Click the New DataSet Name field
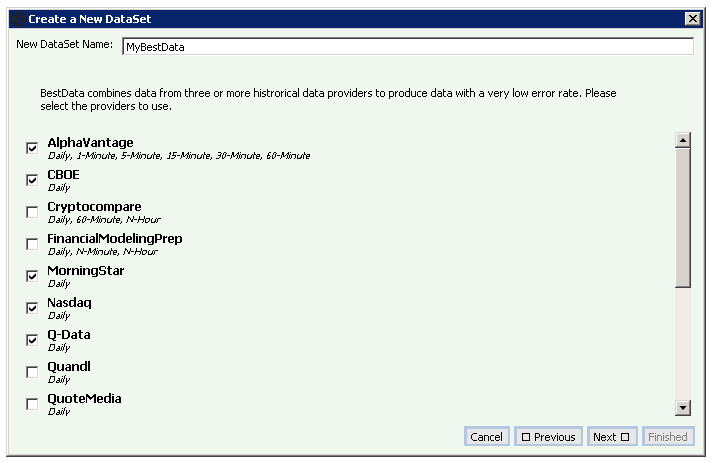 pos(407,46)
